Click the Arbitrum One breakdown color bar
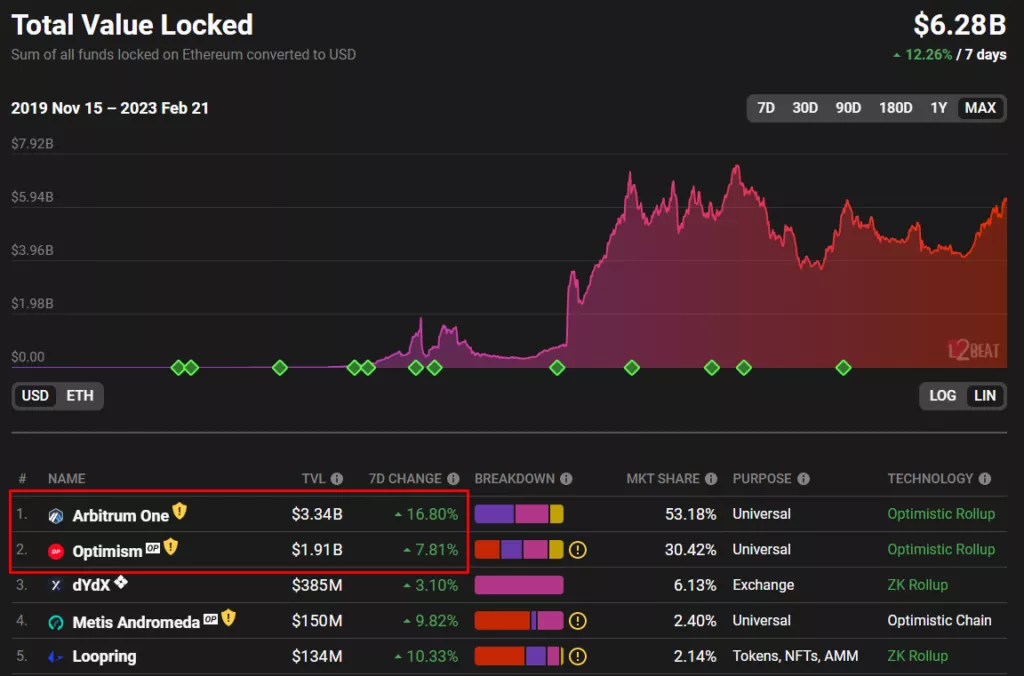 (x=519, y=514)
